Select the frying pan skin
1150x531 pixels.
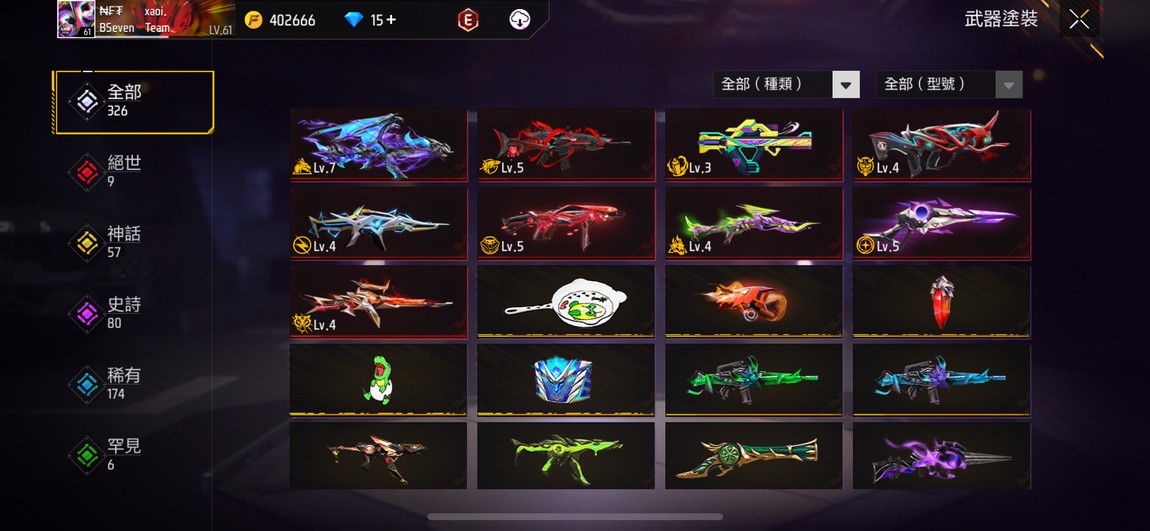click(565, 301)
